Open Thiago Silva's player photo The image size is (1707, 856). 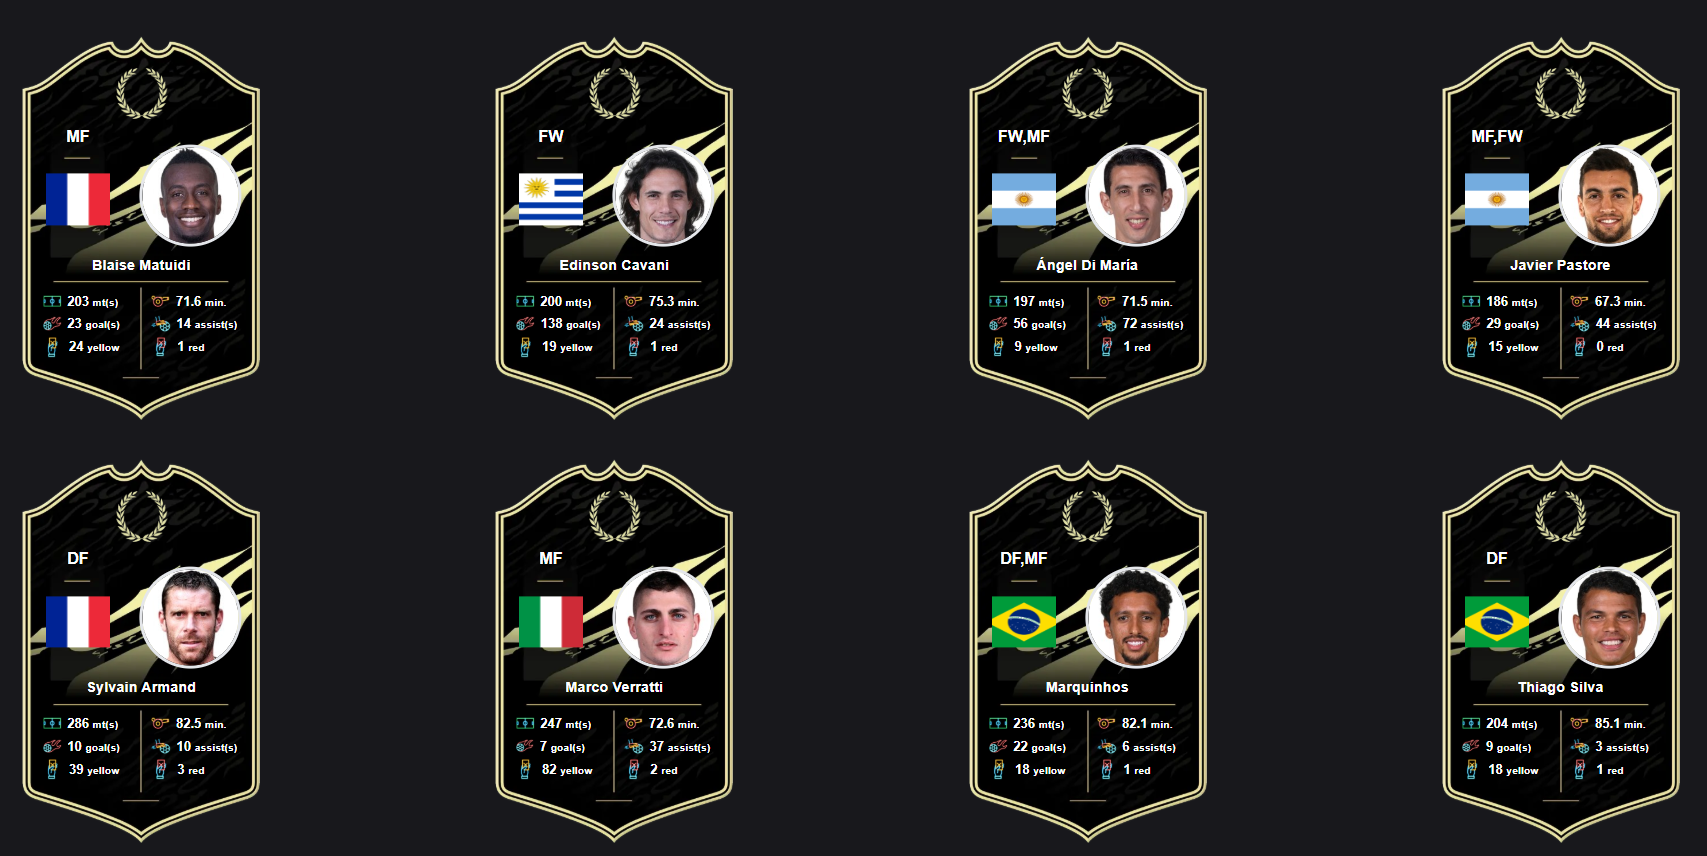pos(1609,618)
